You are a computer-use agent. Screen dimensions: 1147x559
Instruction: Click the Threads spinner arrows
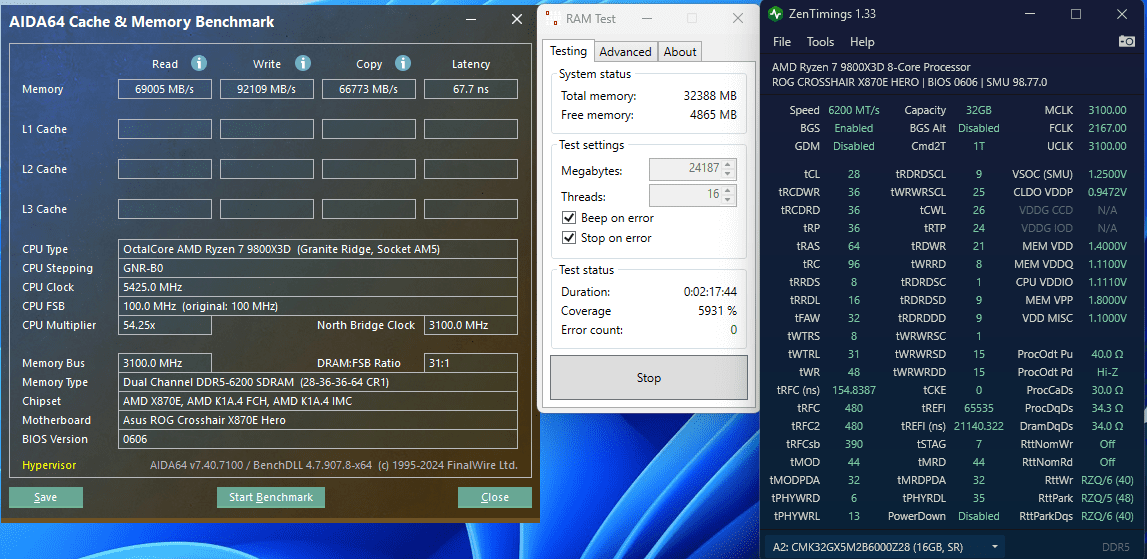coord(728,195)
